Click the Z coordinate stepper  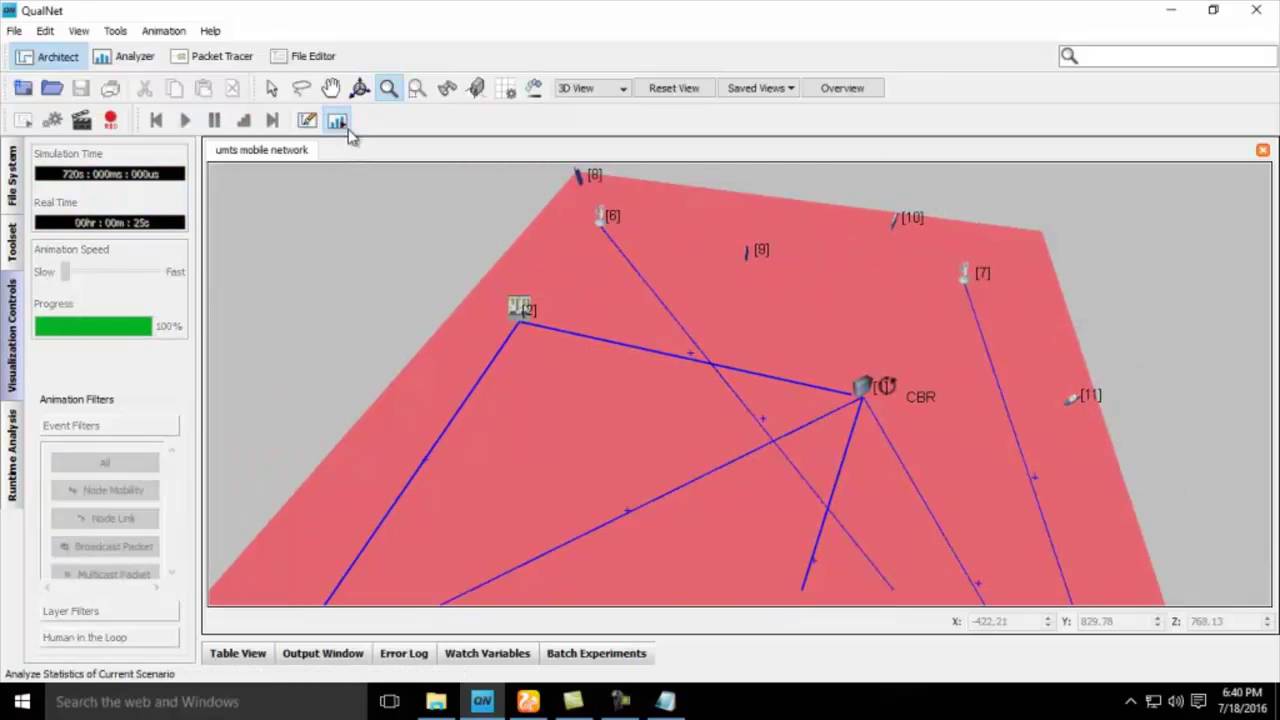click(1267, 621)
